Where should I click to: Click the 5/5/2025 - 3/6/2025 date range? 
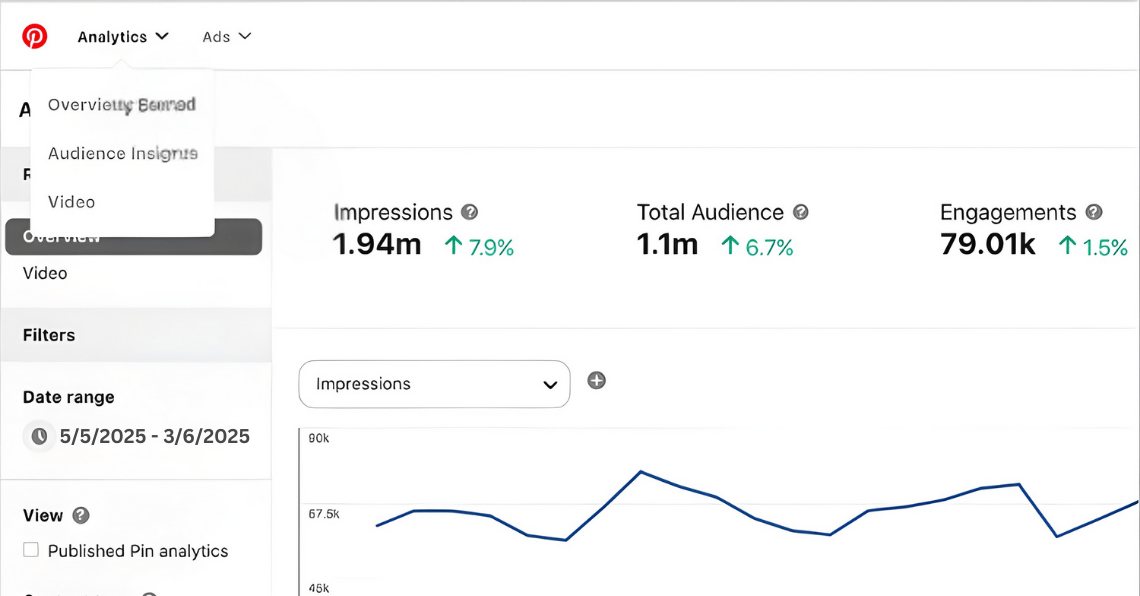(x=155, y=436)
